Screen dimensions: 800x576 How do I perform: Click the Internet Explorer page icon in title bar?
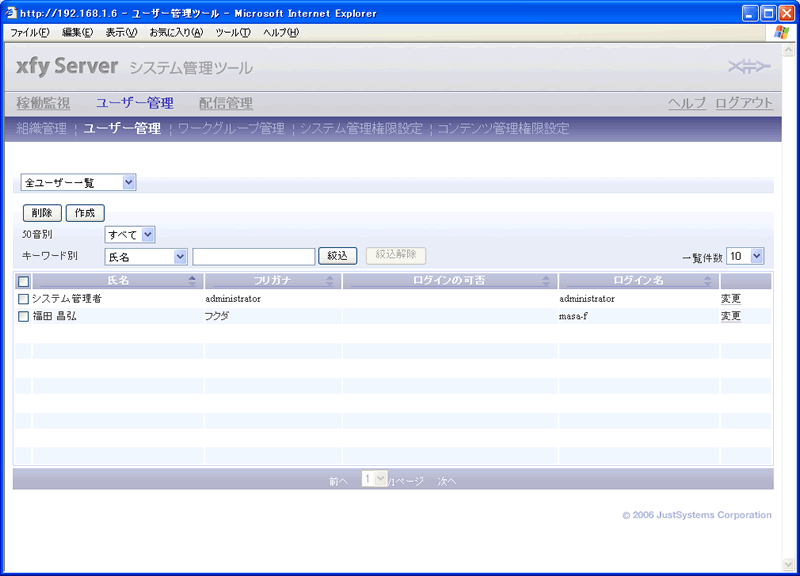[11, 13]
